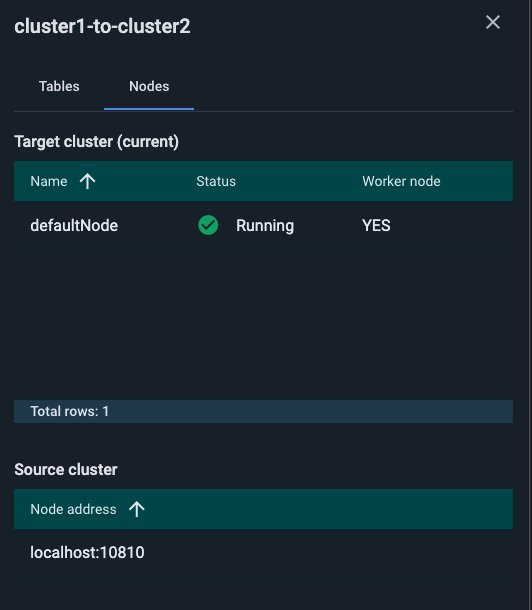Close the cluster1-to-cluster2 panel
This screenshot has height=610, width=532.
493,23
